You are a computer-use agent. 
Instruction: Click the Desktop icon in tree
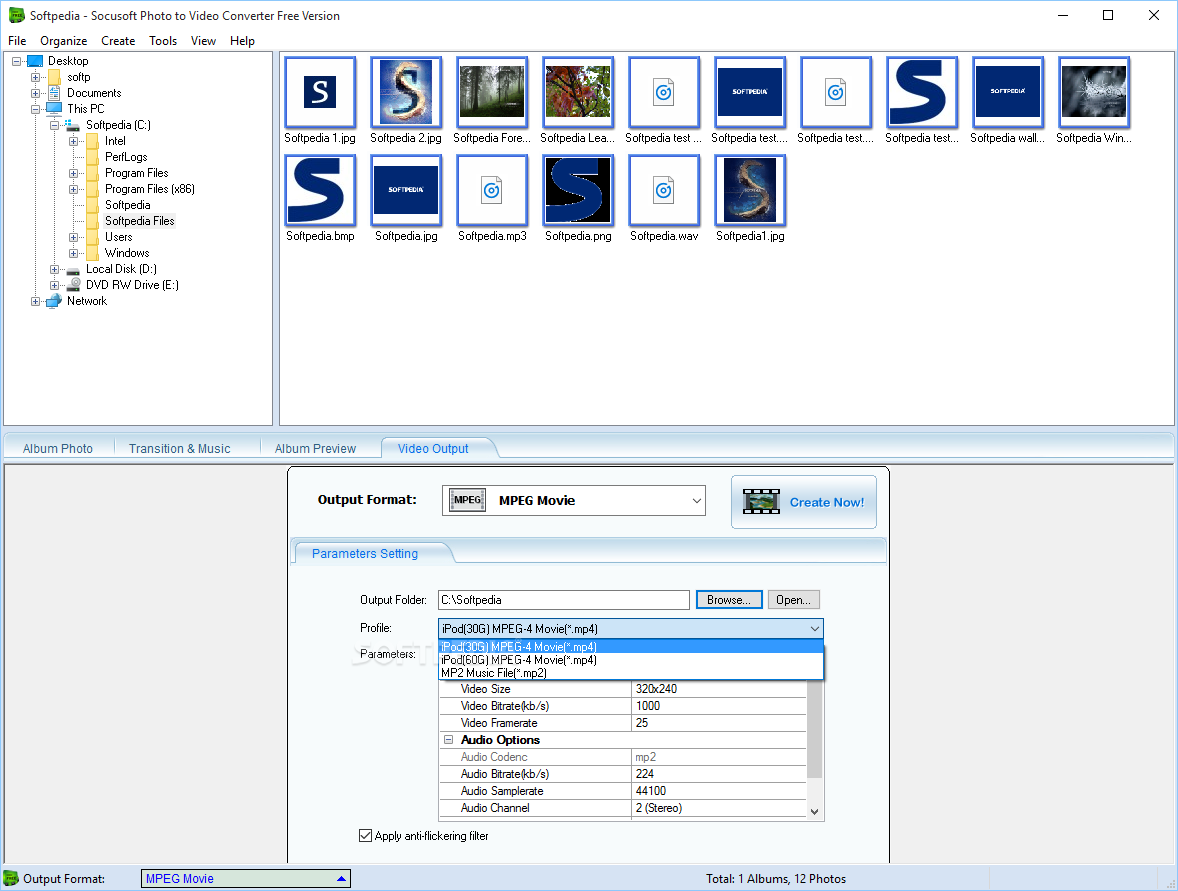coord(35,61)
